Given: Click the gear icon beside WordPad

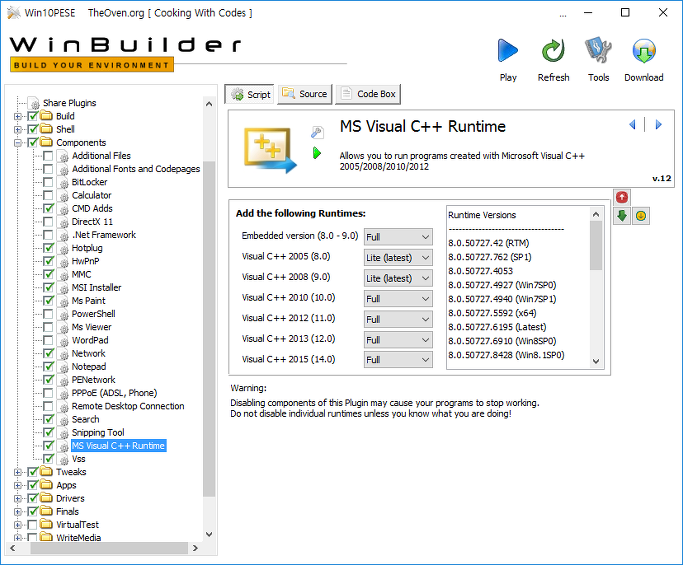Looking at the screenshot, I should pos(64,341).
